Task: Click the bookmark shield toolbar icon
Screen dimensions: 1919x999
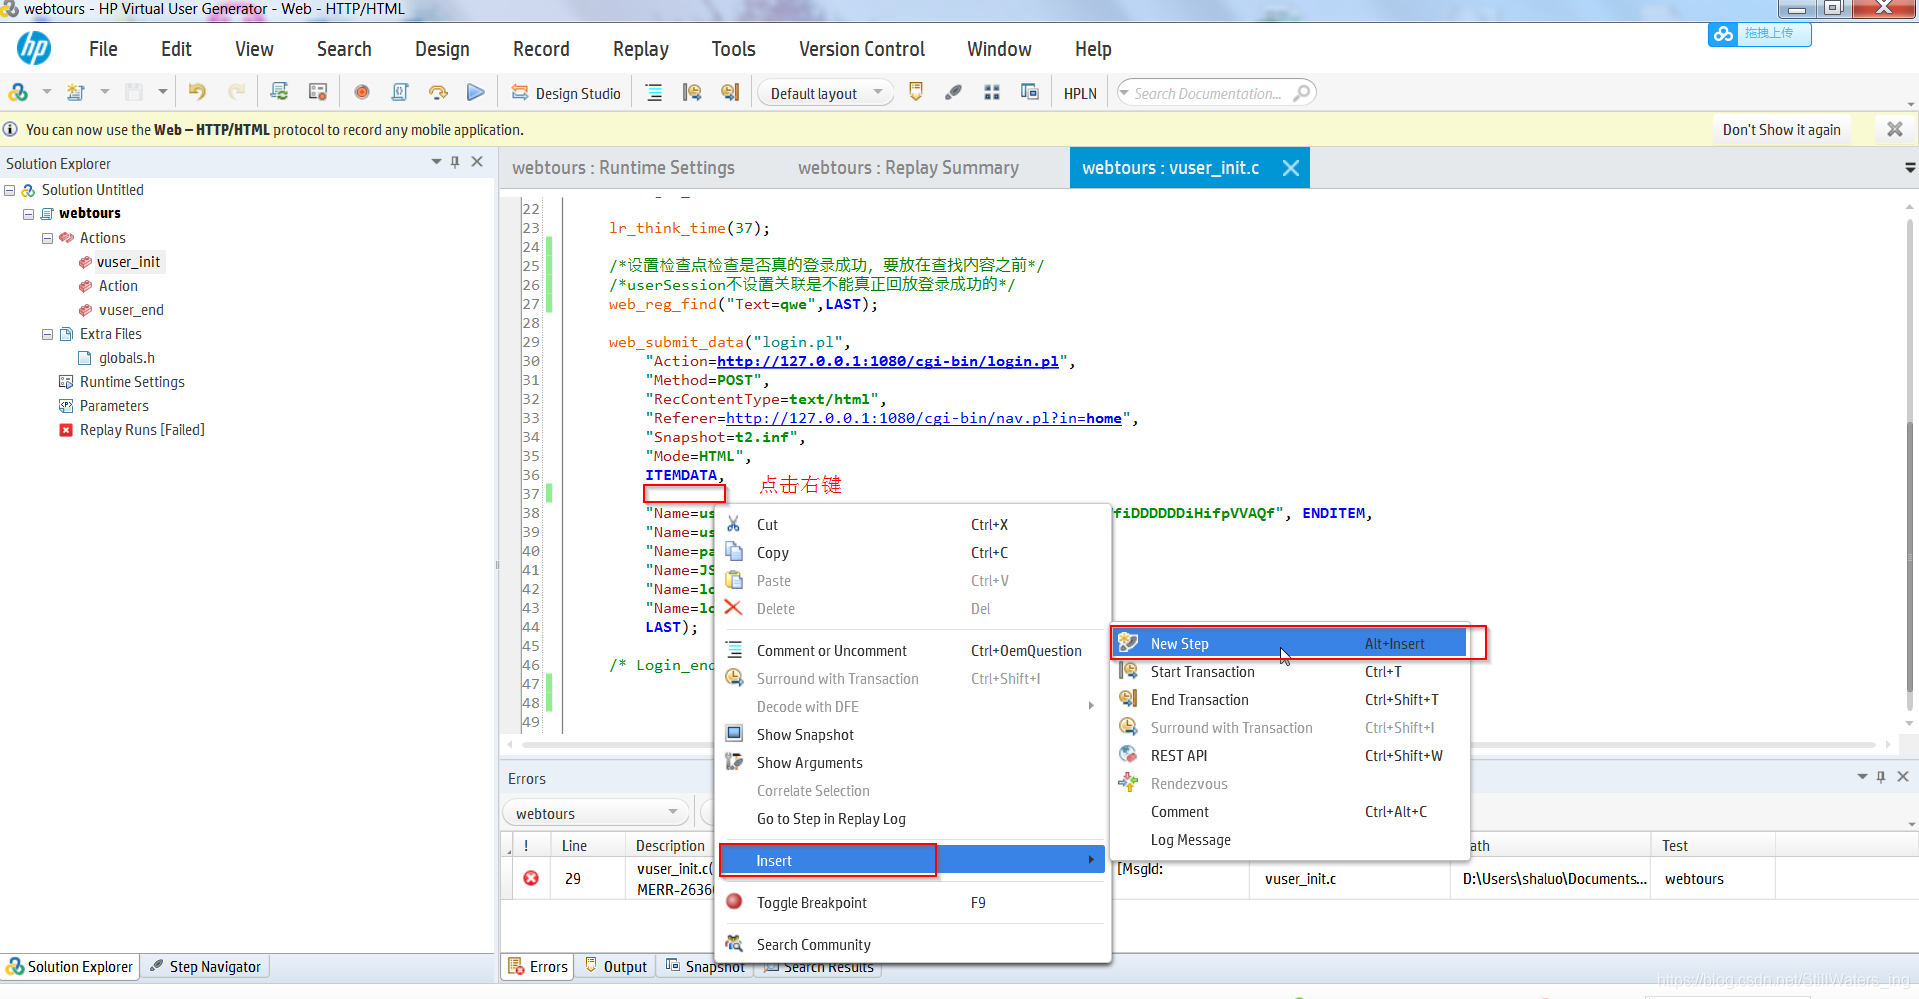Action: point(915,92)
